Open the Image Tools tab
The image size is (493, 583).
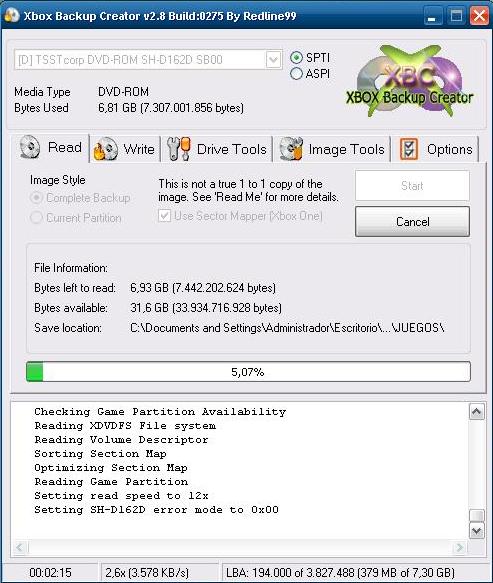tap(332, 149)
